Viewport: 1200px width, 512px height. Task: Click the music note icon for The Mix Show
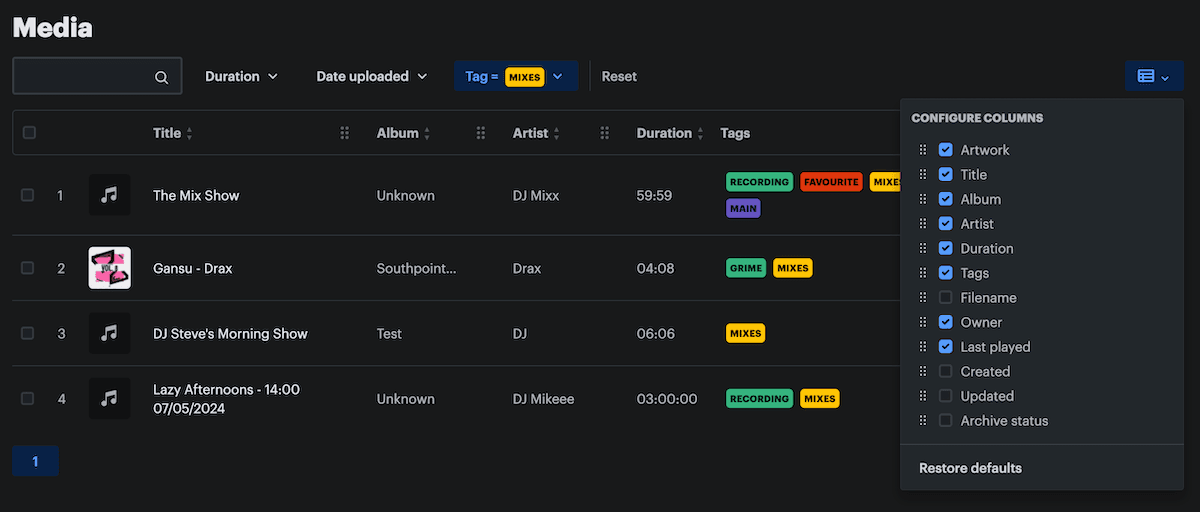click(x=109, y=195)
